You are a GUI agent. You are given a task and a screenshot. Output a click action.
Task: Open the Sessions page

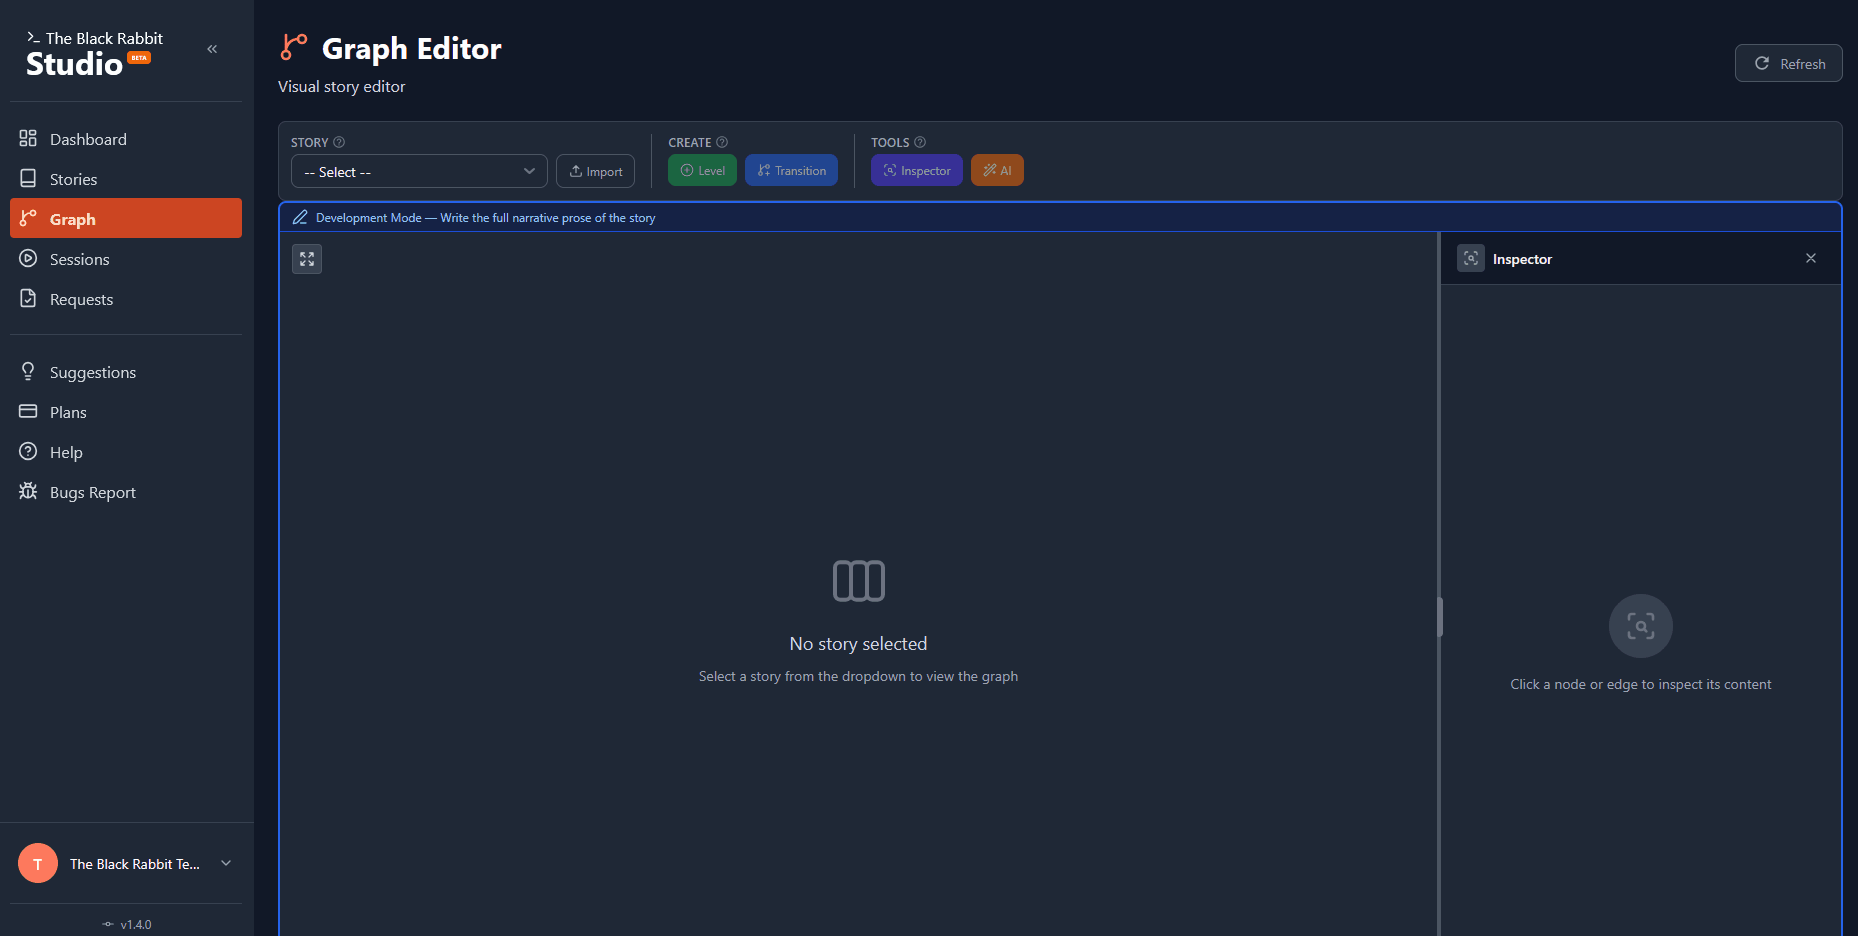pyautogui.click(x=126, y=259)
